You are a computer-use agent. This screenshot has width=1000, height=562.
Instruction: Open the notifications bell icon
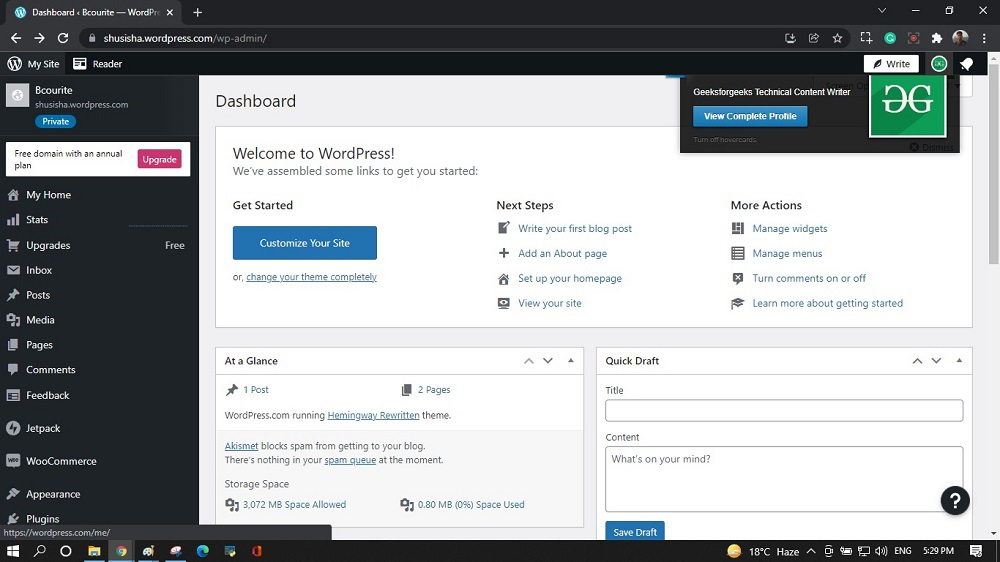(967, 64)
